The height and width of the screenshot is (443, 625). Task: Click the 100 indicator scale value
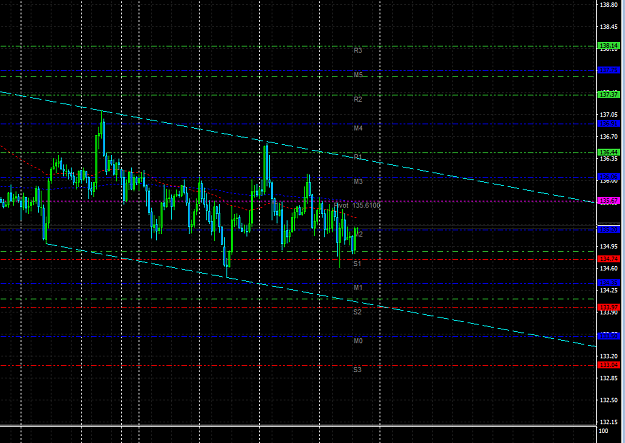coord(604,431)
